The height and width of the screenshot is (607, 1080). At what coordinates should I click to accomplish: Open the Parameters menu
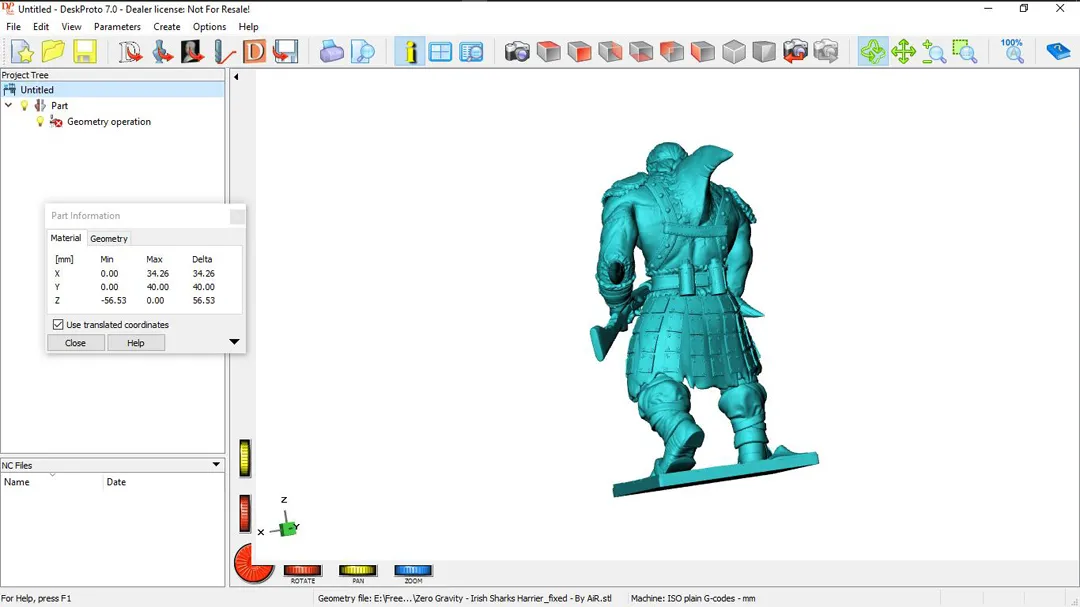pos(117,27)
